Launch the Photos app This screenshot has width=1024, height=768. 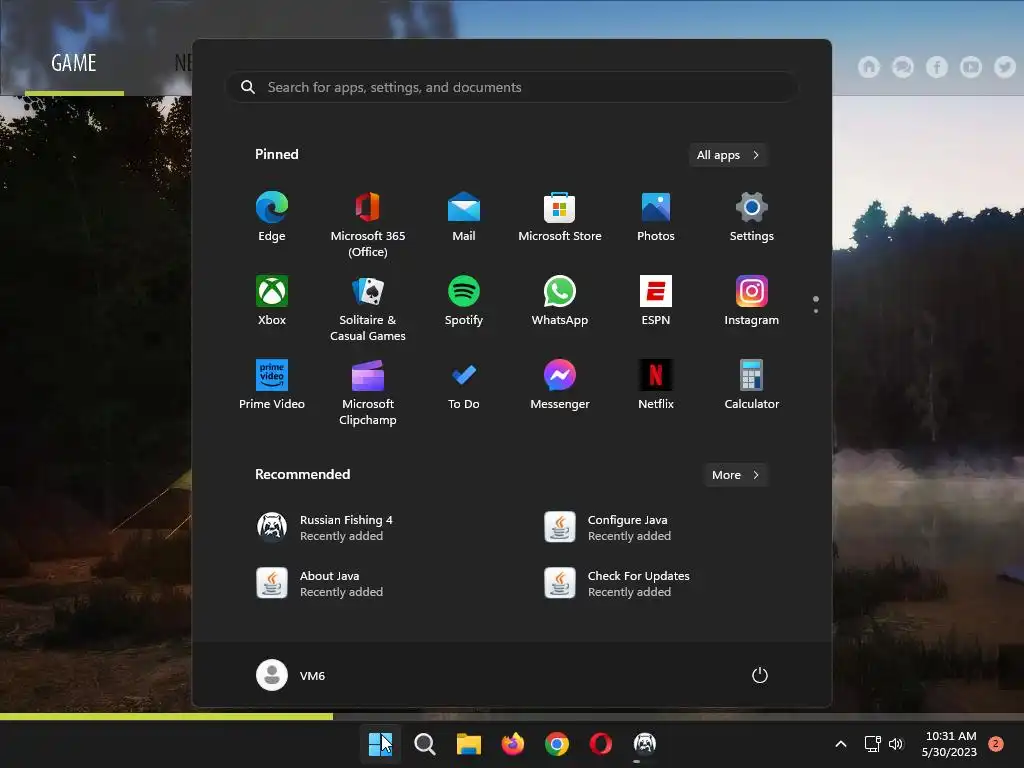656,217
